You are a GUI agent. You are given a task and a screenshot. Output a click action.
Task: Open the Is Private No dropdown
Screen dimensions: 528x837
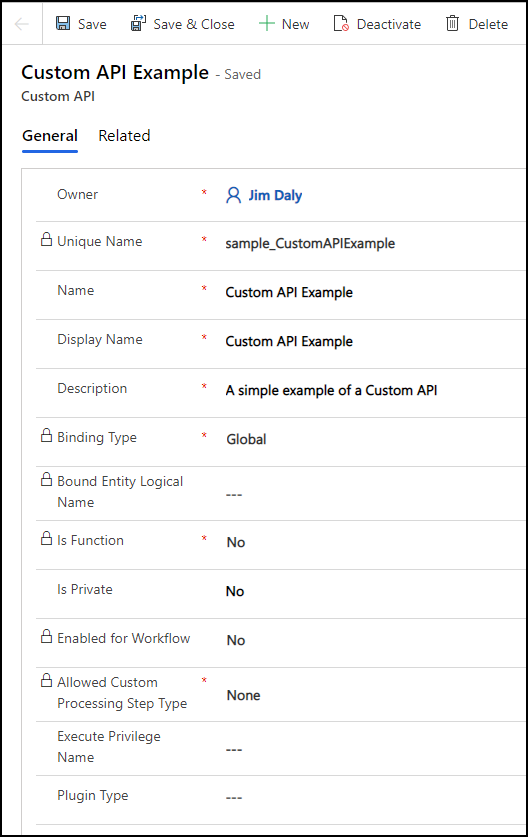coord(235,591)
